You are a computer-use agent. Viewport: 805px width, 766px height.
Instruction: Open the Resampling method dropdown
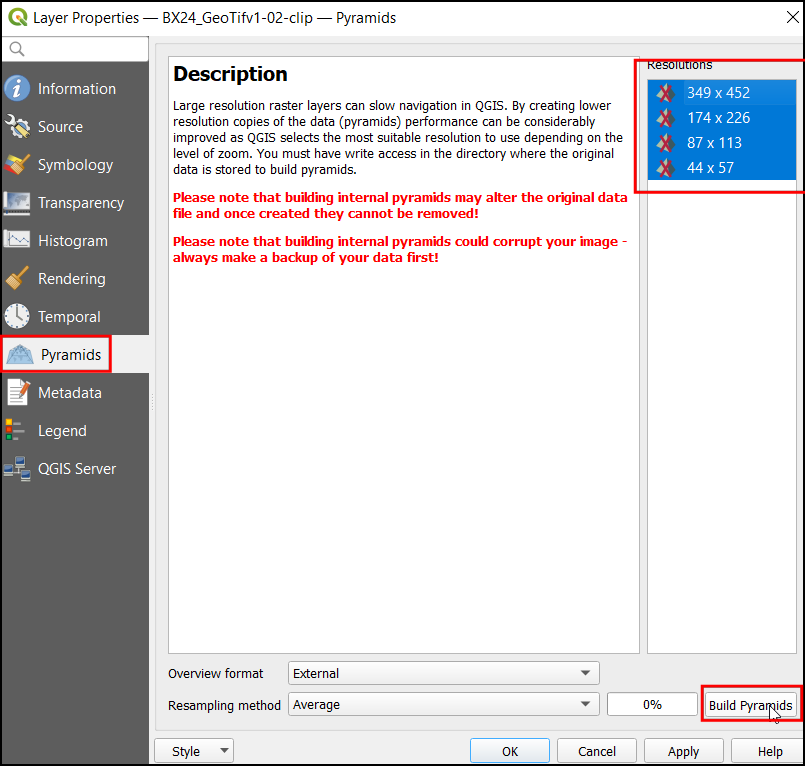click(443, 705)
